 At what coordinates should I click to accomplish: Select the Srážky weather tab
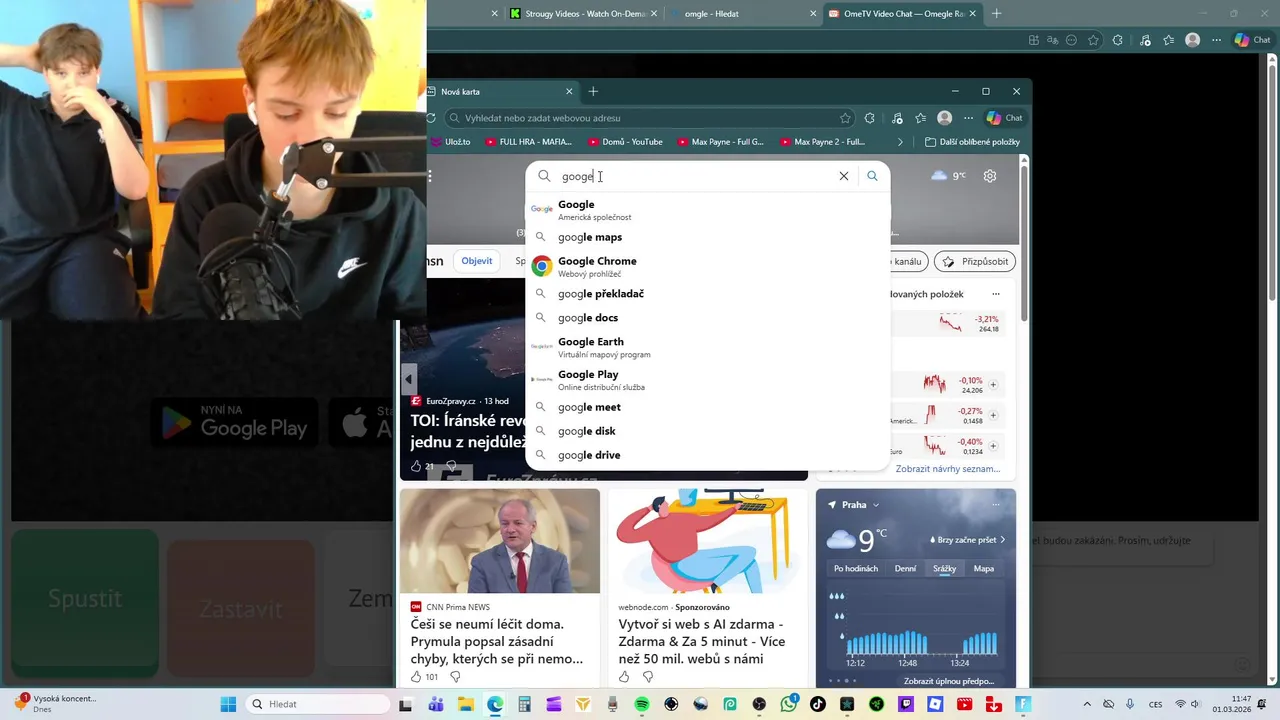pos(945,569)
